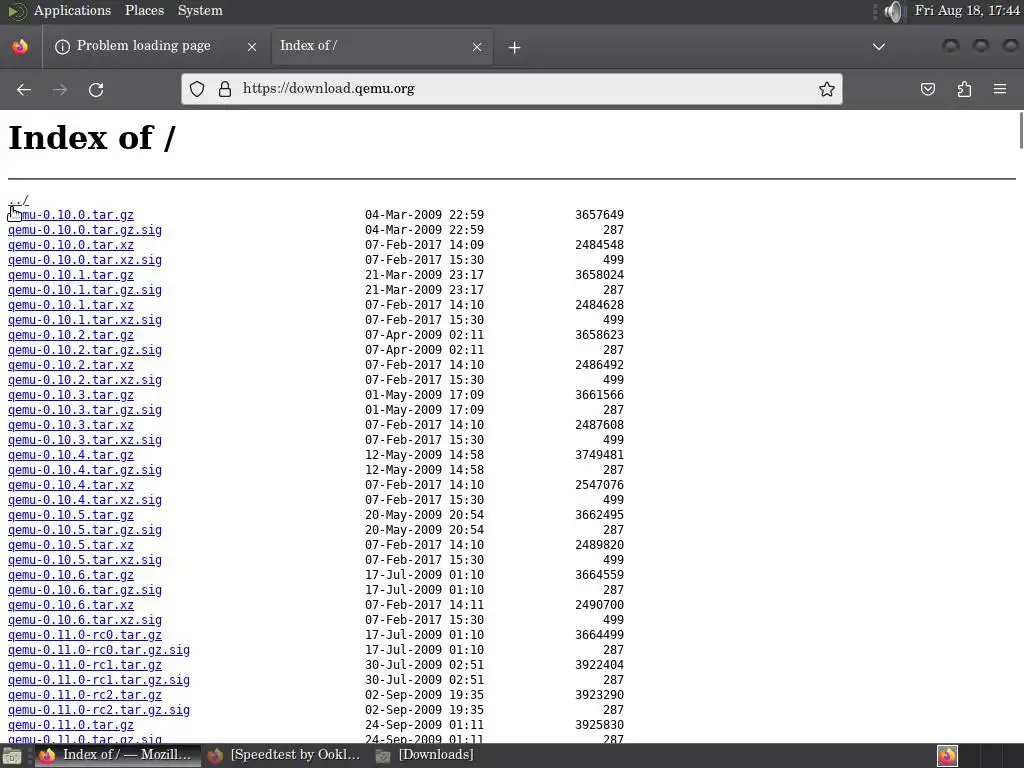Viewport: 1024px width, 768px height.
Task: Download qemu-0.10.5.tar.gz.sig
Action: coord(85,530)
